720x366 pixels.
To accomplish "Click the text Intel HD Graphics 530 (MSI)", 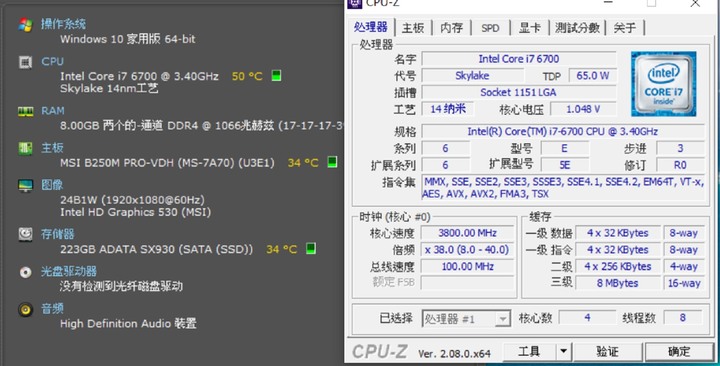I will coord(135,212).
